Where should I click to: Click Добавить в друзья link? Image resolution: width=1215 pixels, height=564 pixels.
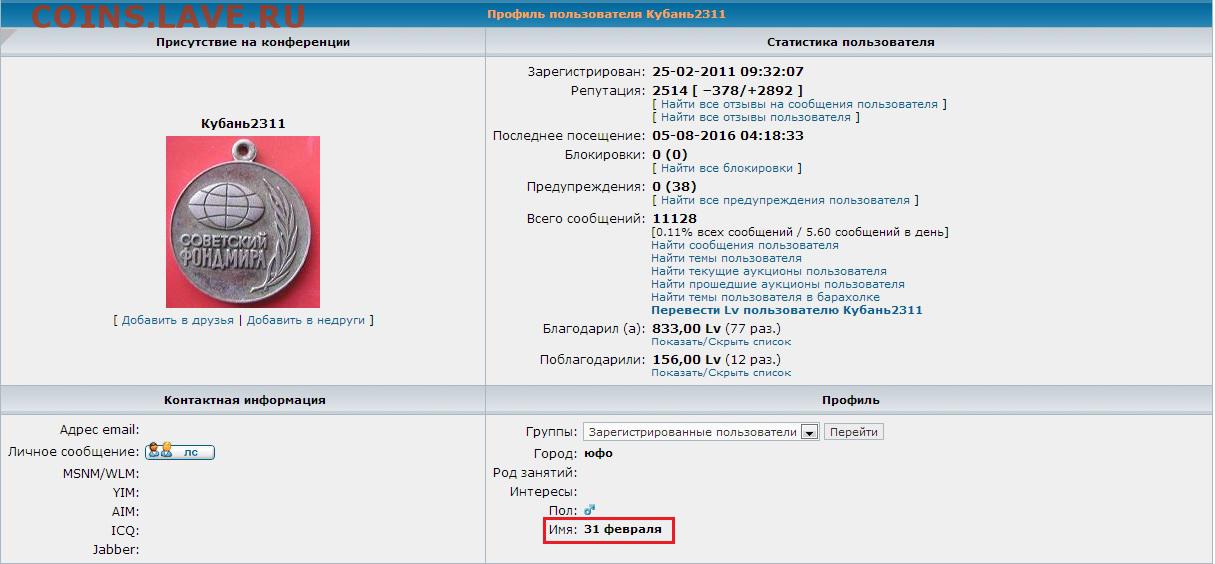178,320
